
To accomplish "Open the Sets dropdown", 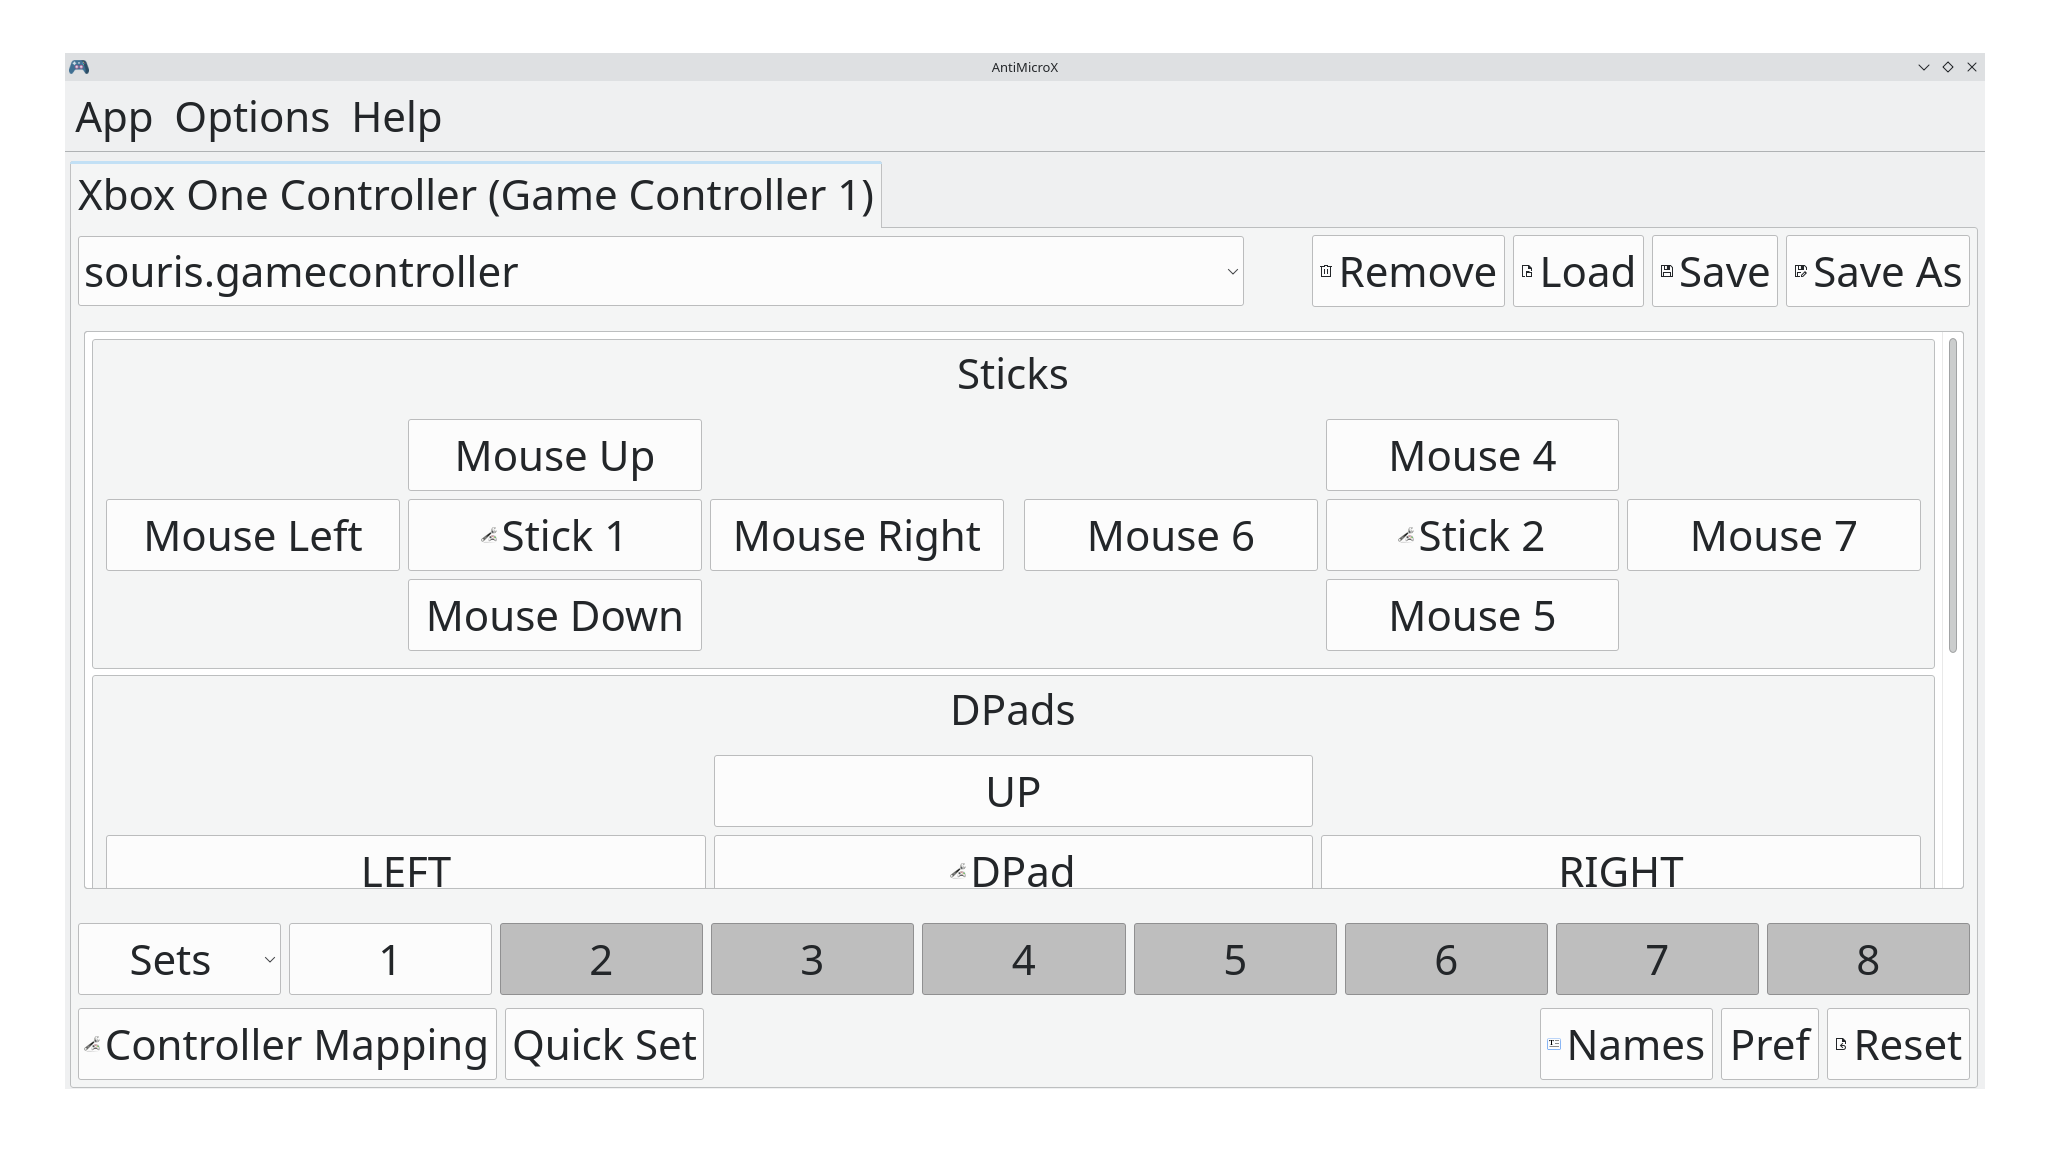I will 180,959.
